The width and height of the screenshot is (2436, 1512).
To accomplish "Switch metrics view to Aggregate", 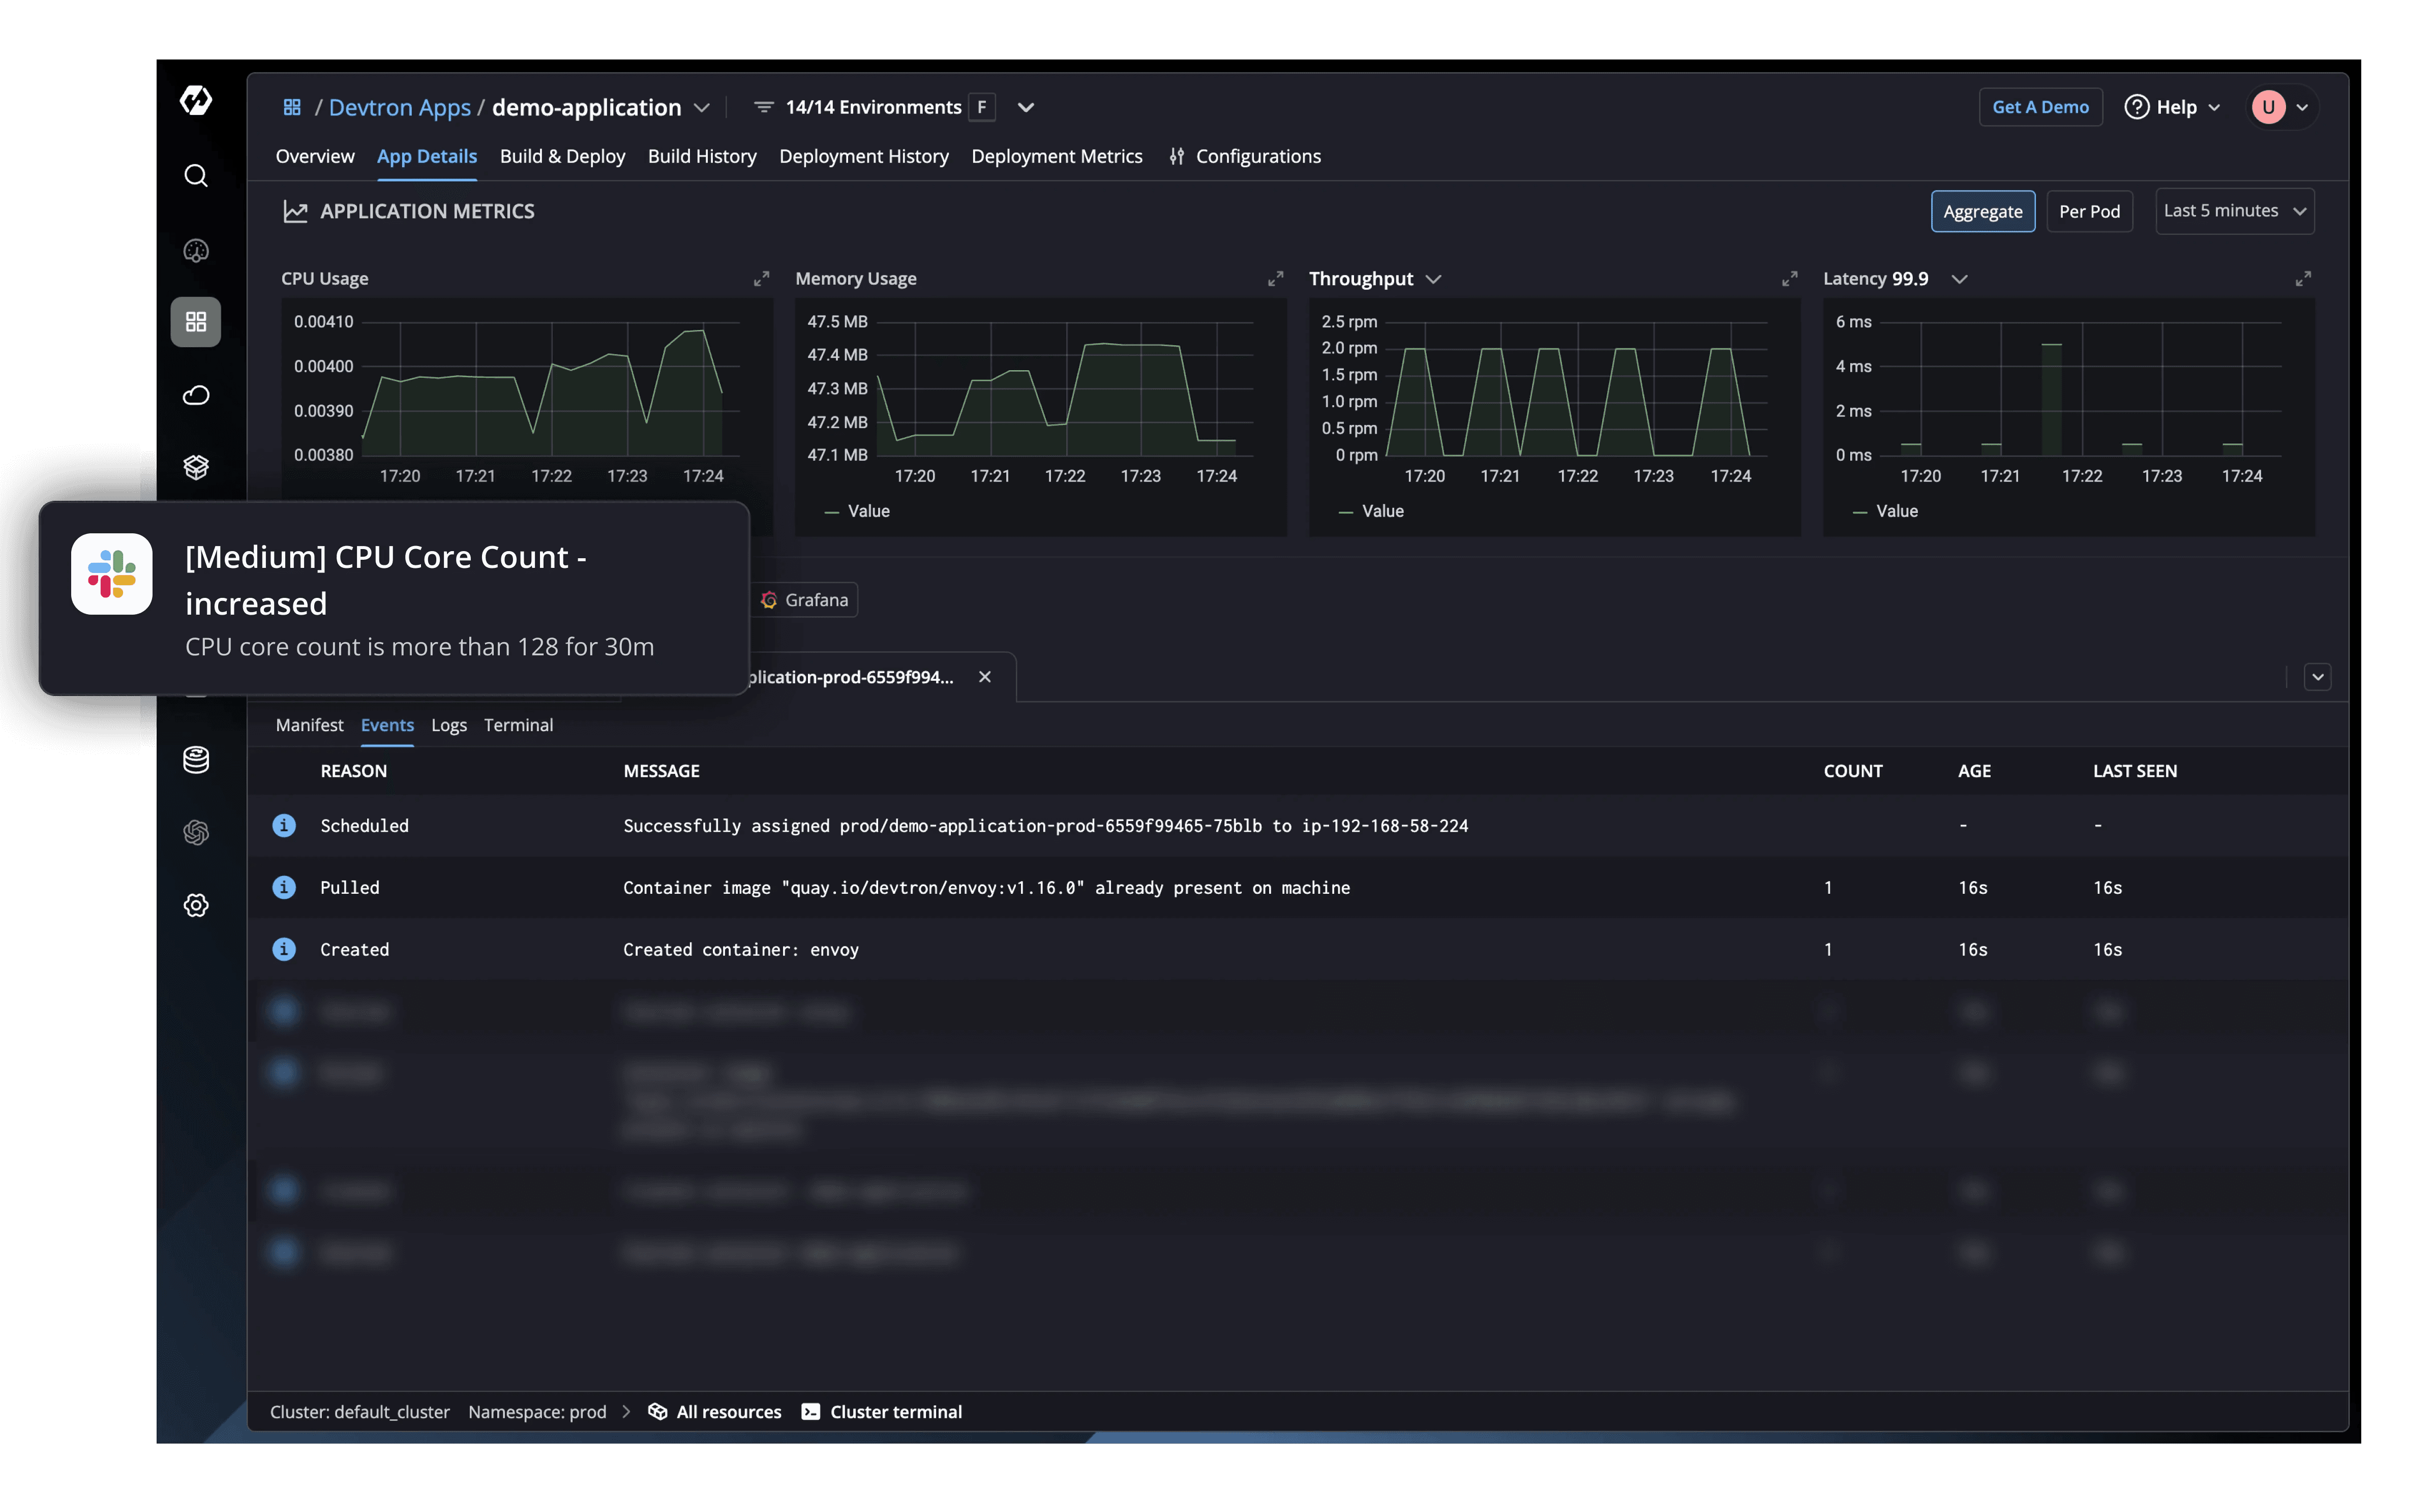I will point(1982,211).
